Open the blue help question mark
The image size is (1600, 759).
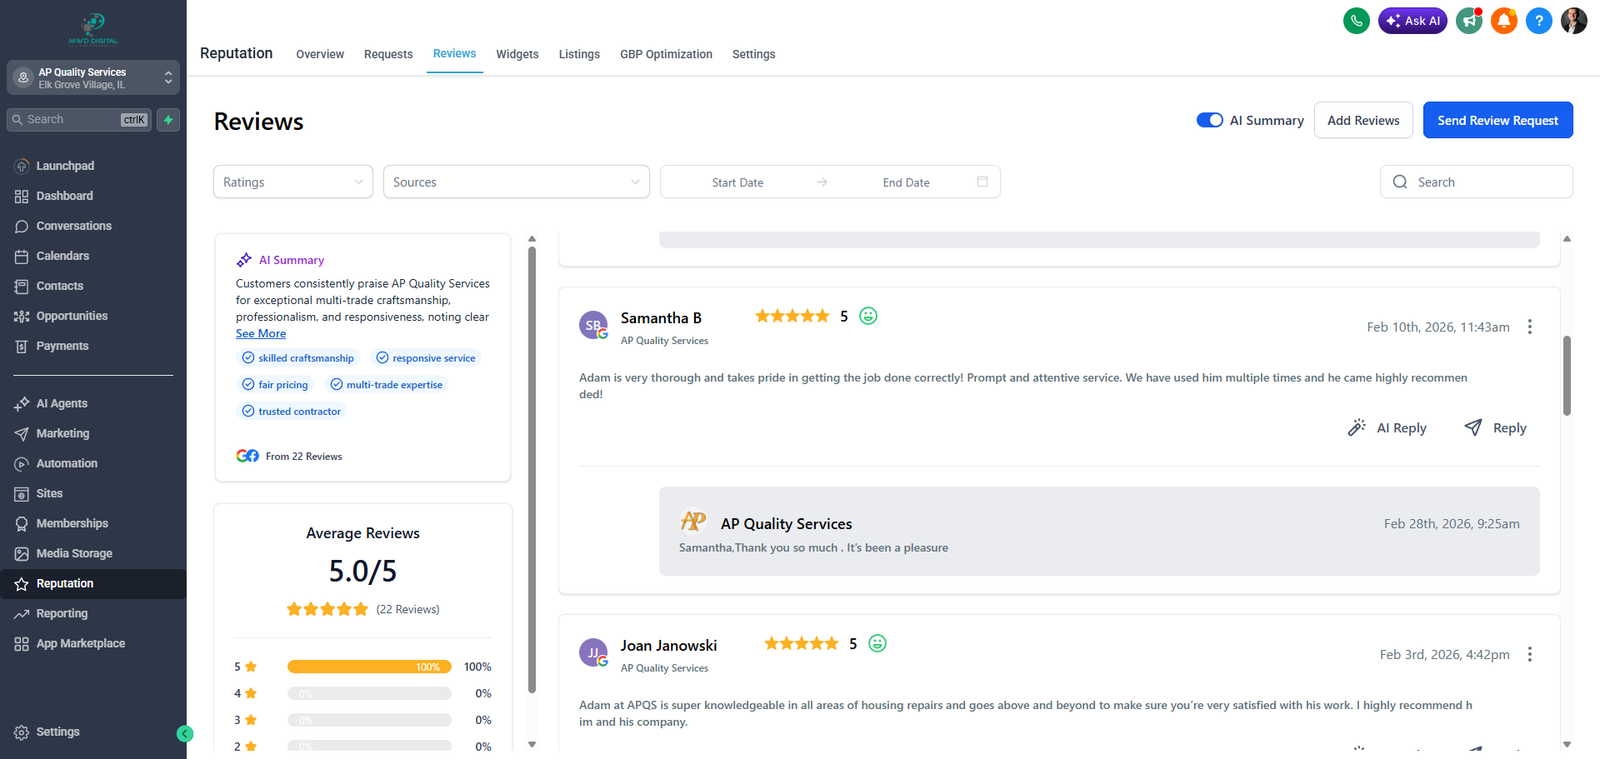pyautogui.click(x=1539, y=20)
